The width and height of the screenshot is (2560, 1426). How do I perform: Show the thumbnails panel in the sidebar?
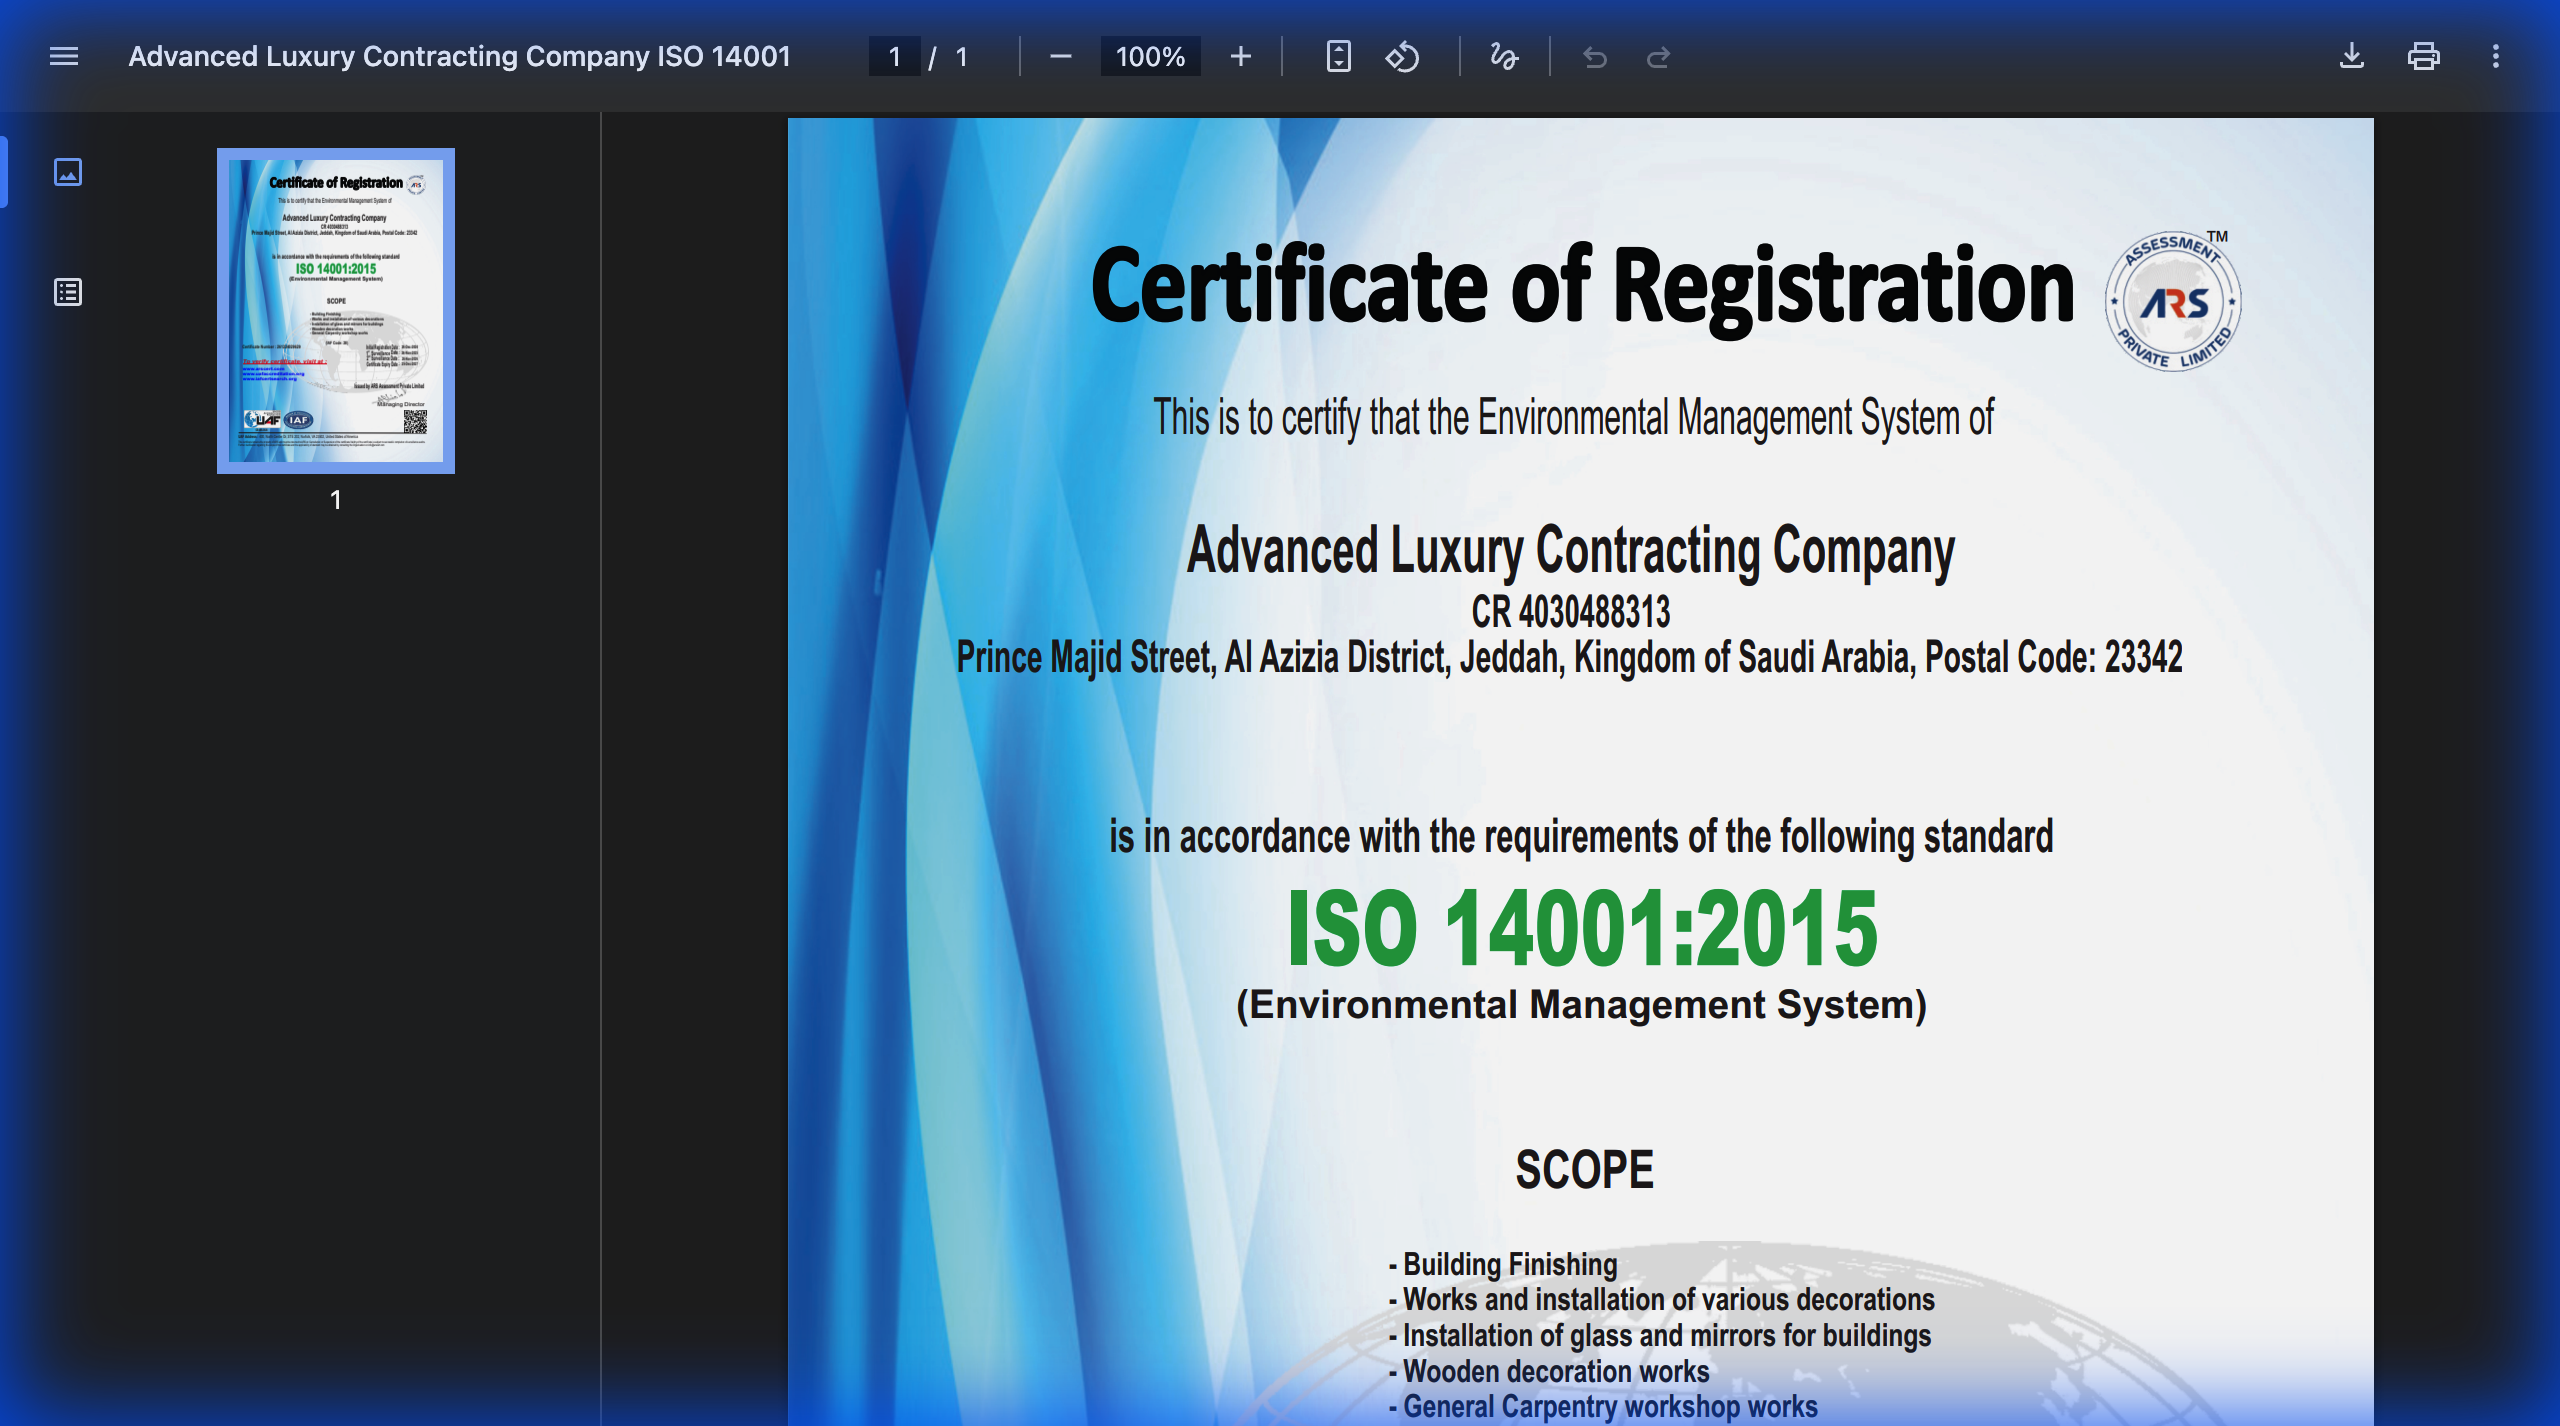tap(68, 172)
